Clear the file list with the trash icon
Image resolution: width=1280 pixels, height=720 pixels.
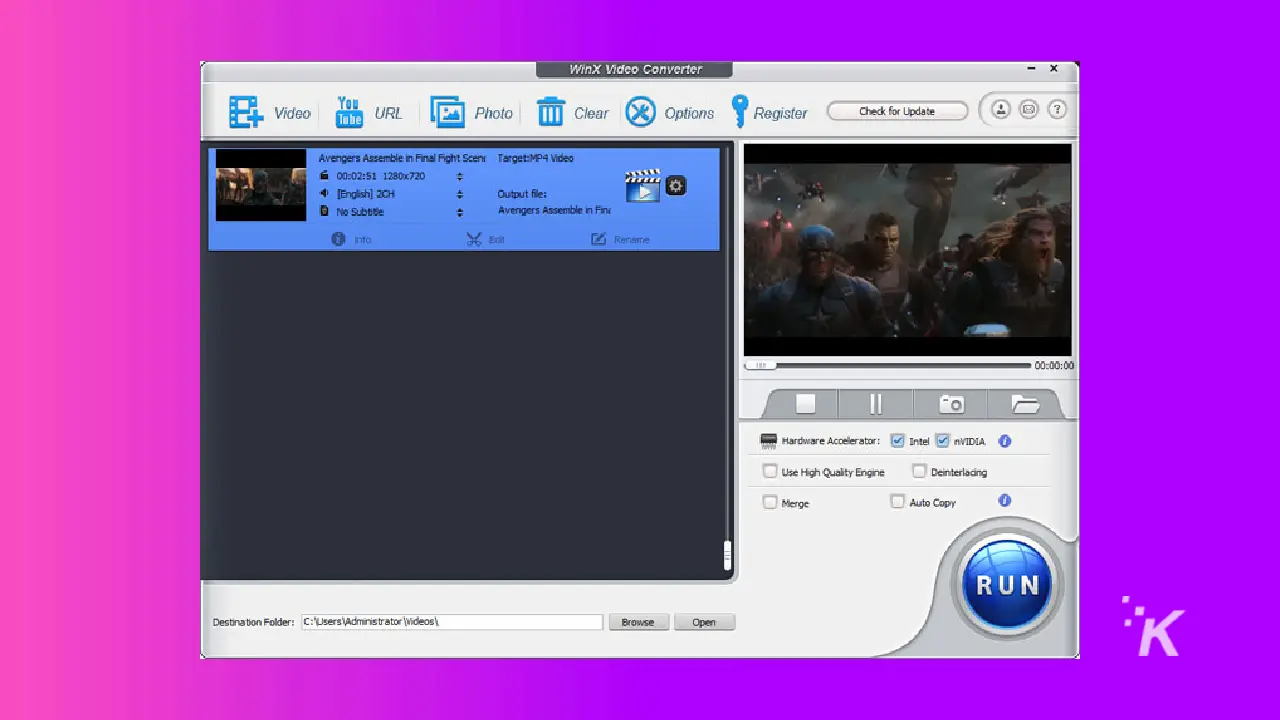pyautogui.click(x=572, y=112)
